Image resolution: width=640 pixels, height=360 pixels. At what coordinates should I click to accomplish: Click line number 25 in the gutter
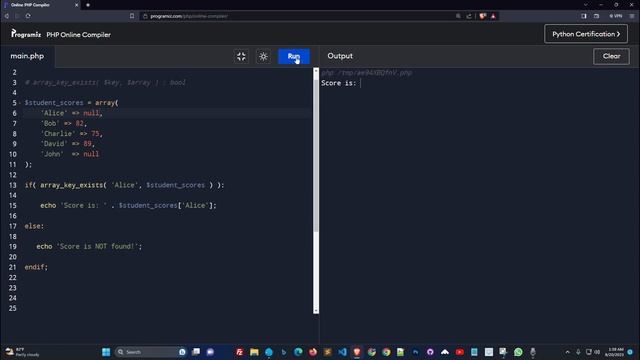coord(13,308)
